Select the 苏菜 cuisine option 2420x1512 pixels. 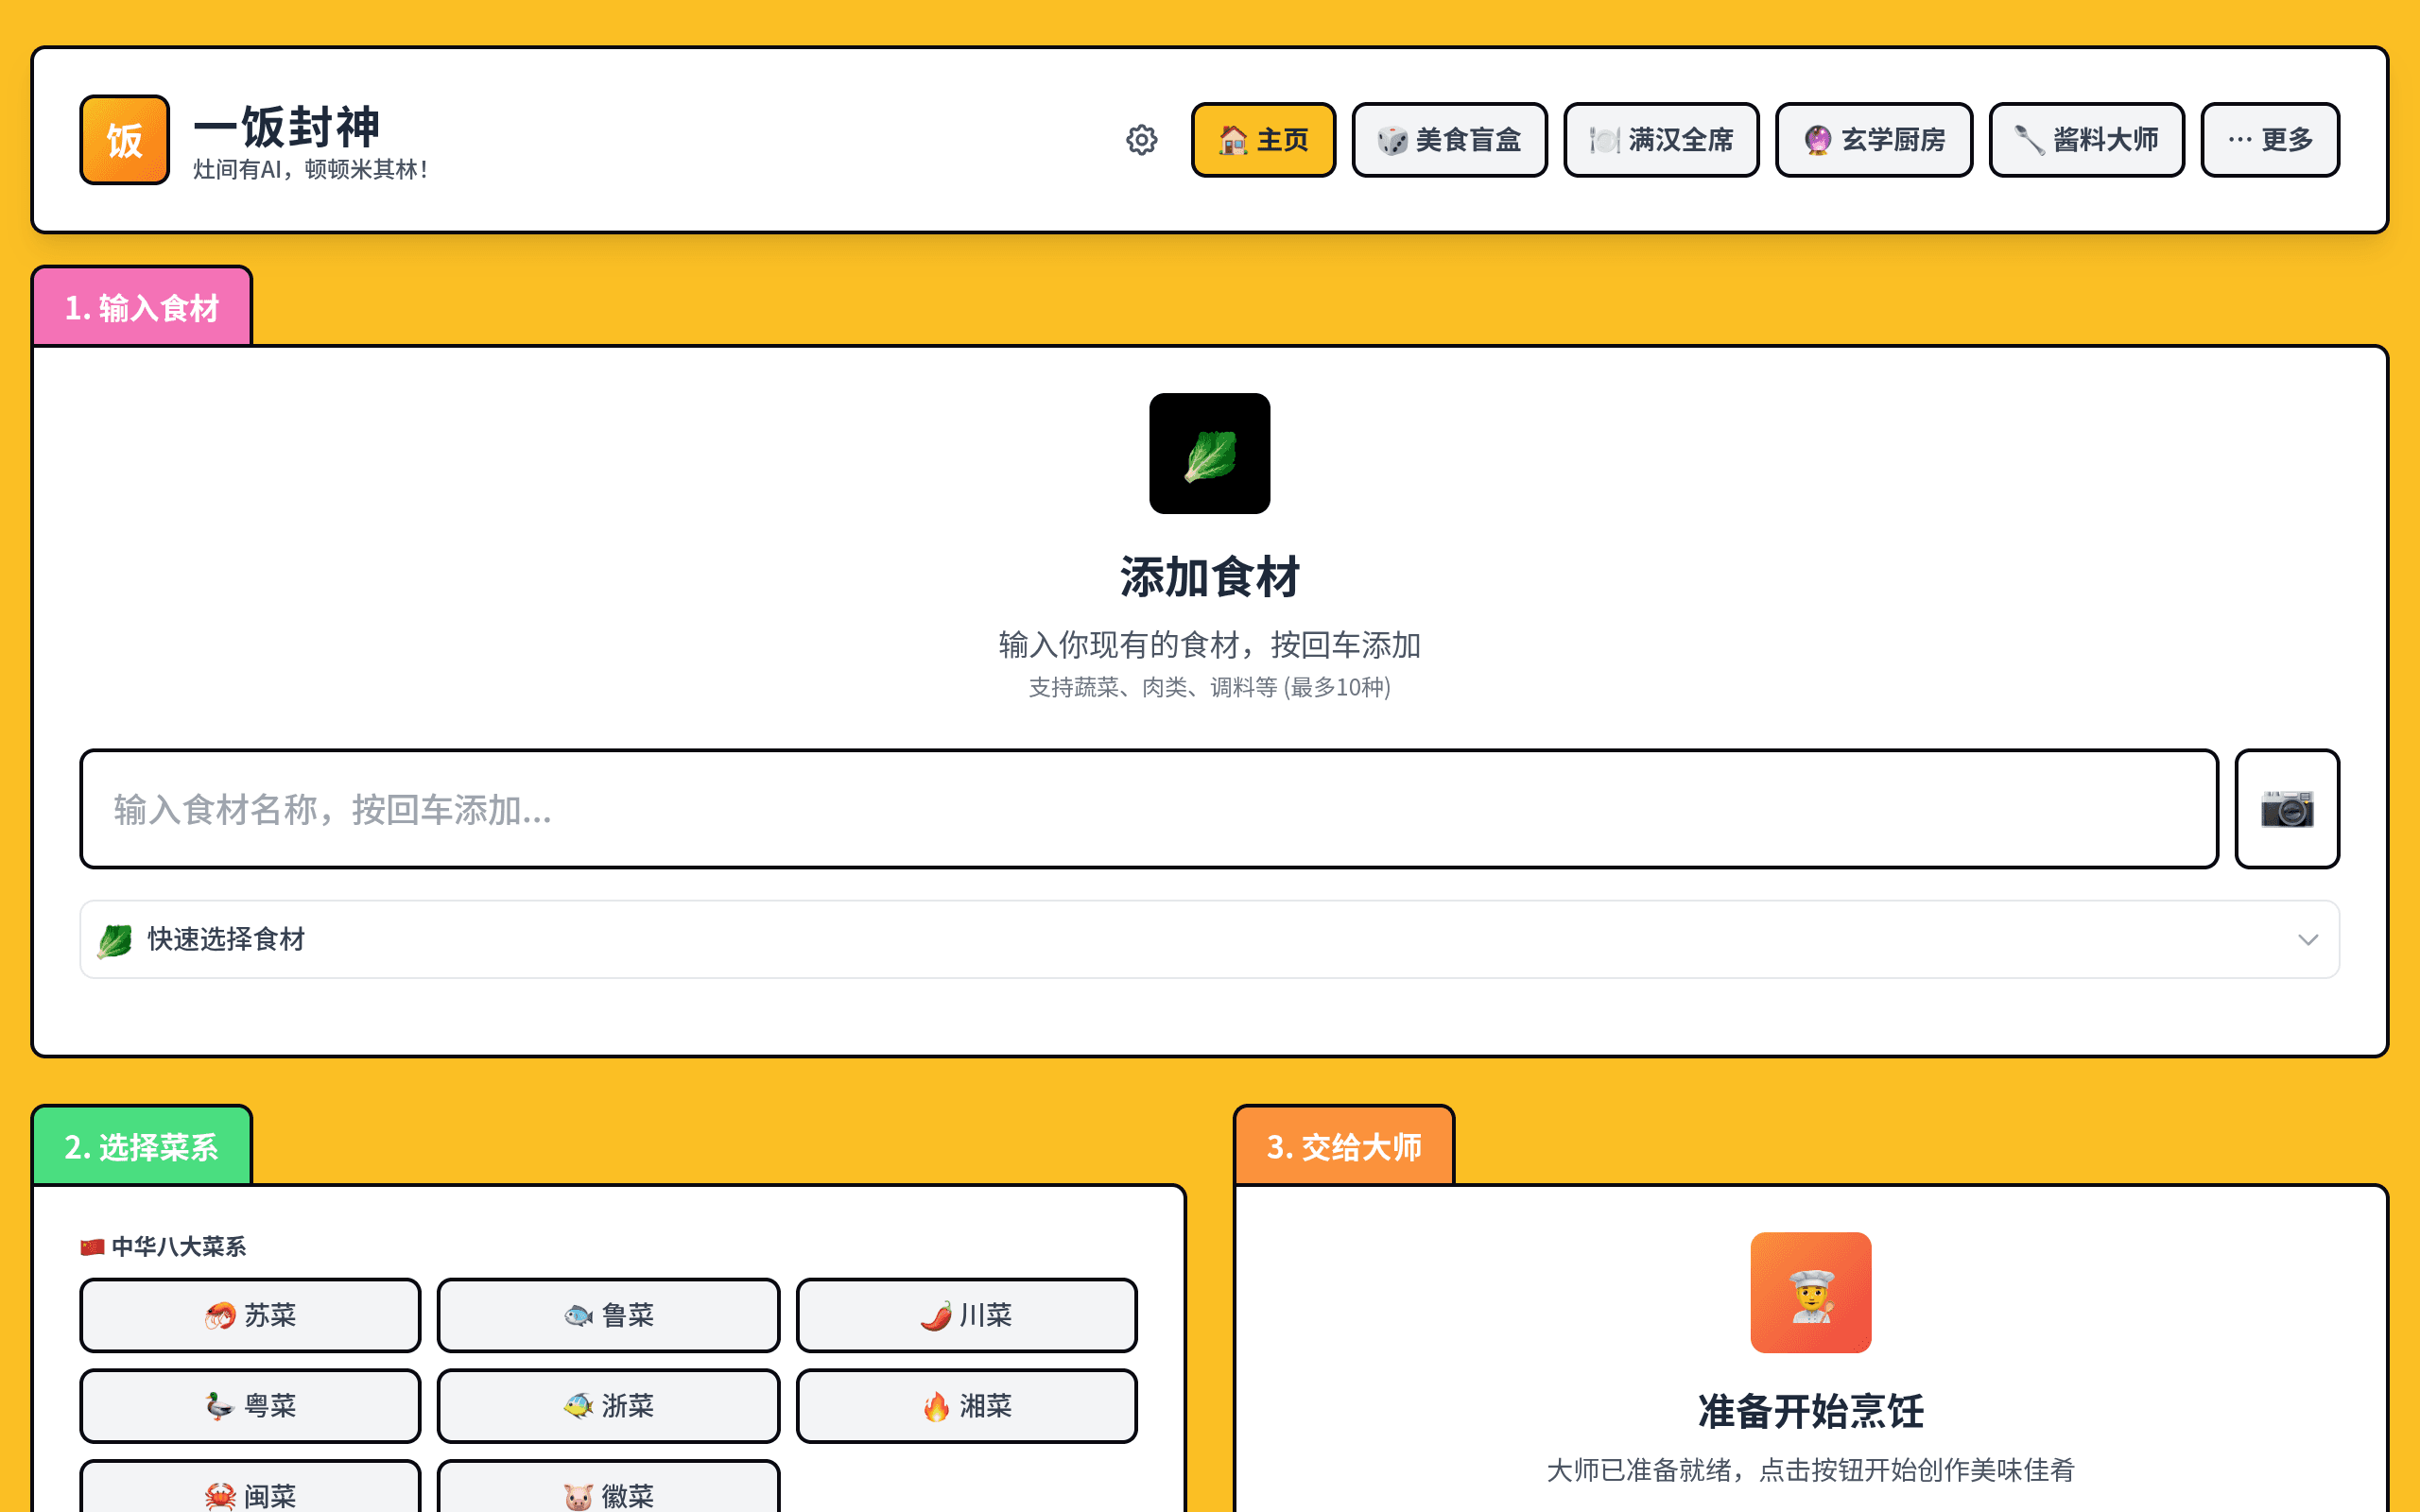click(250, 1315)
